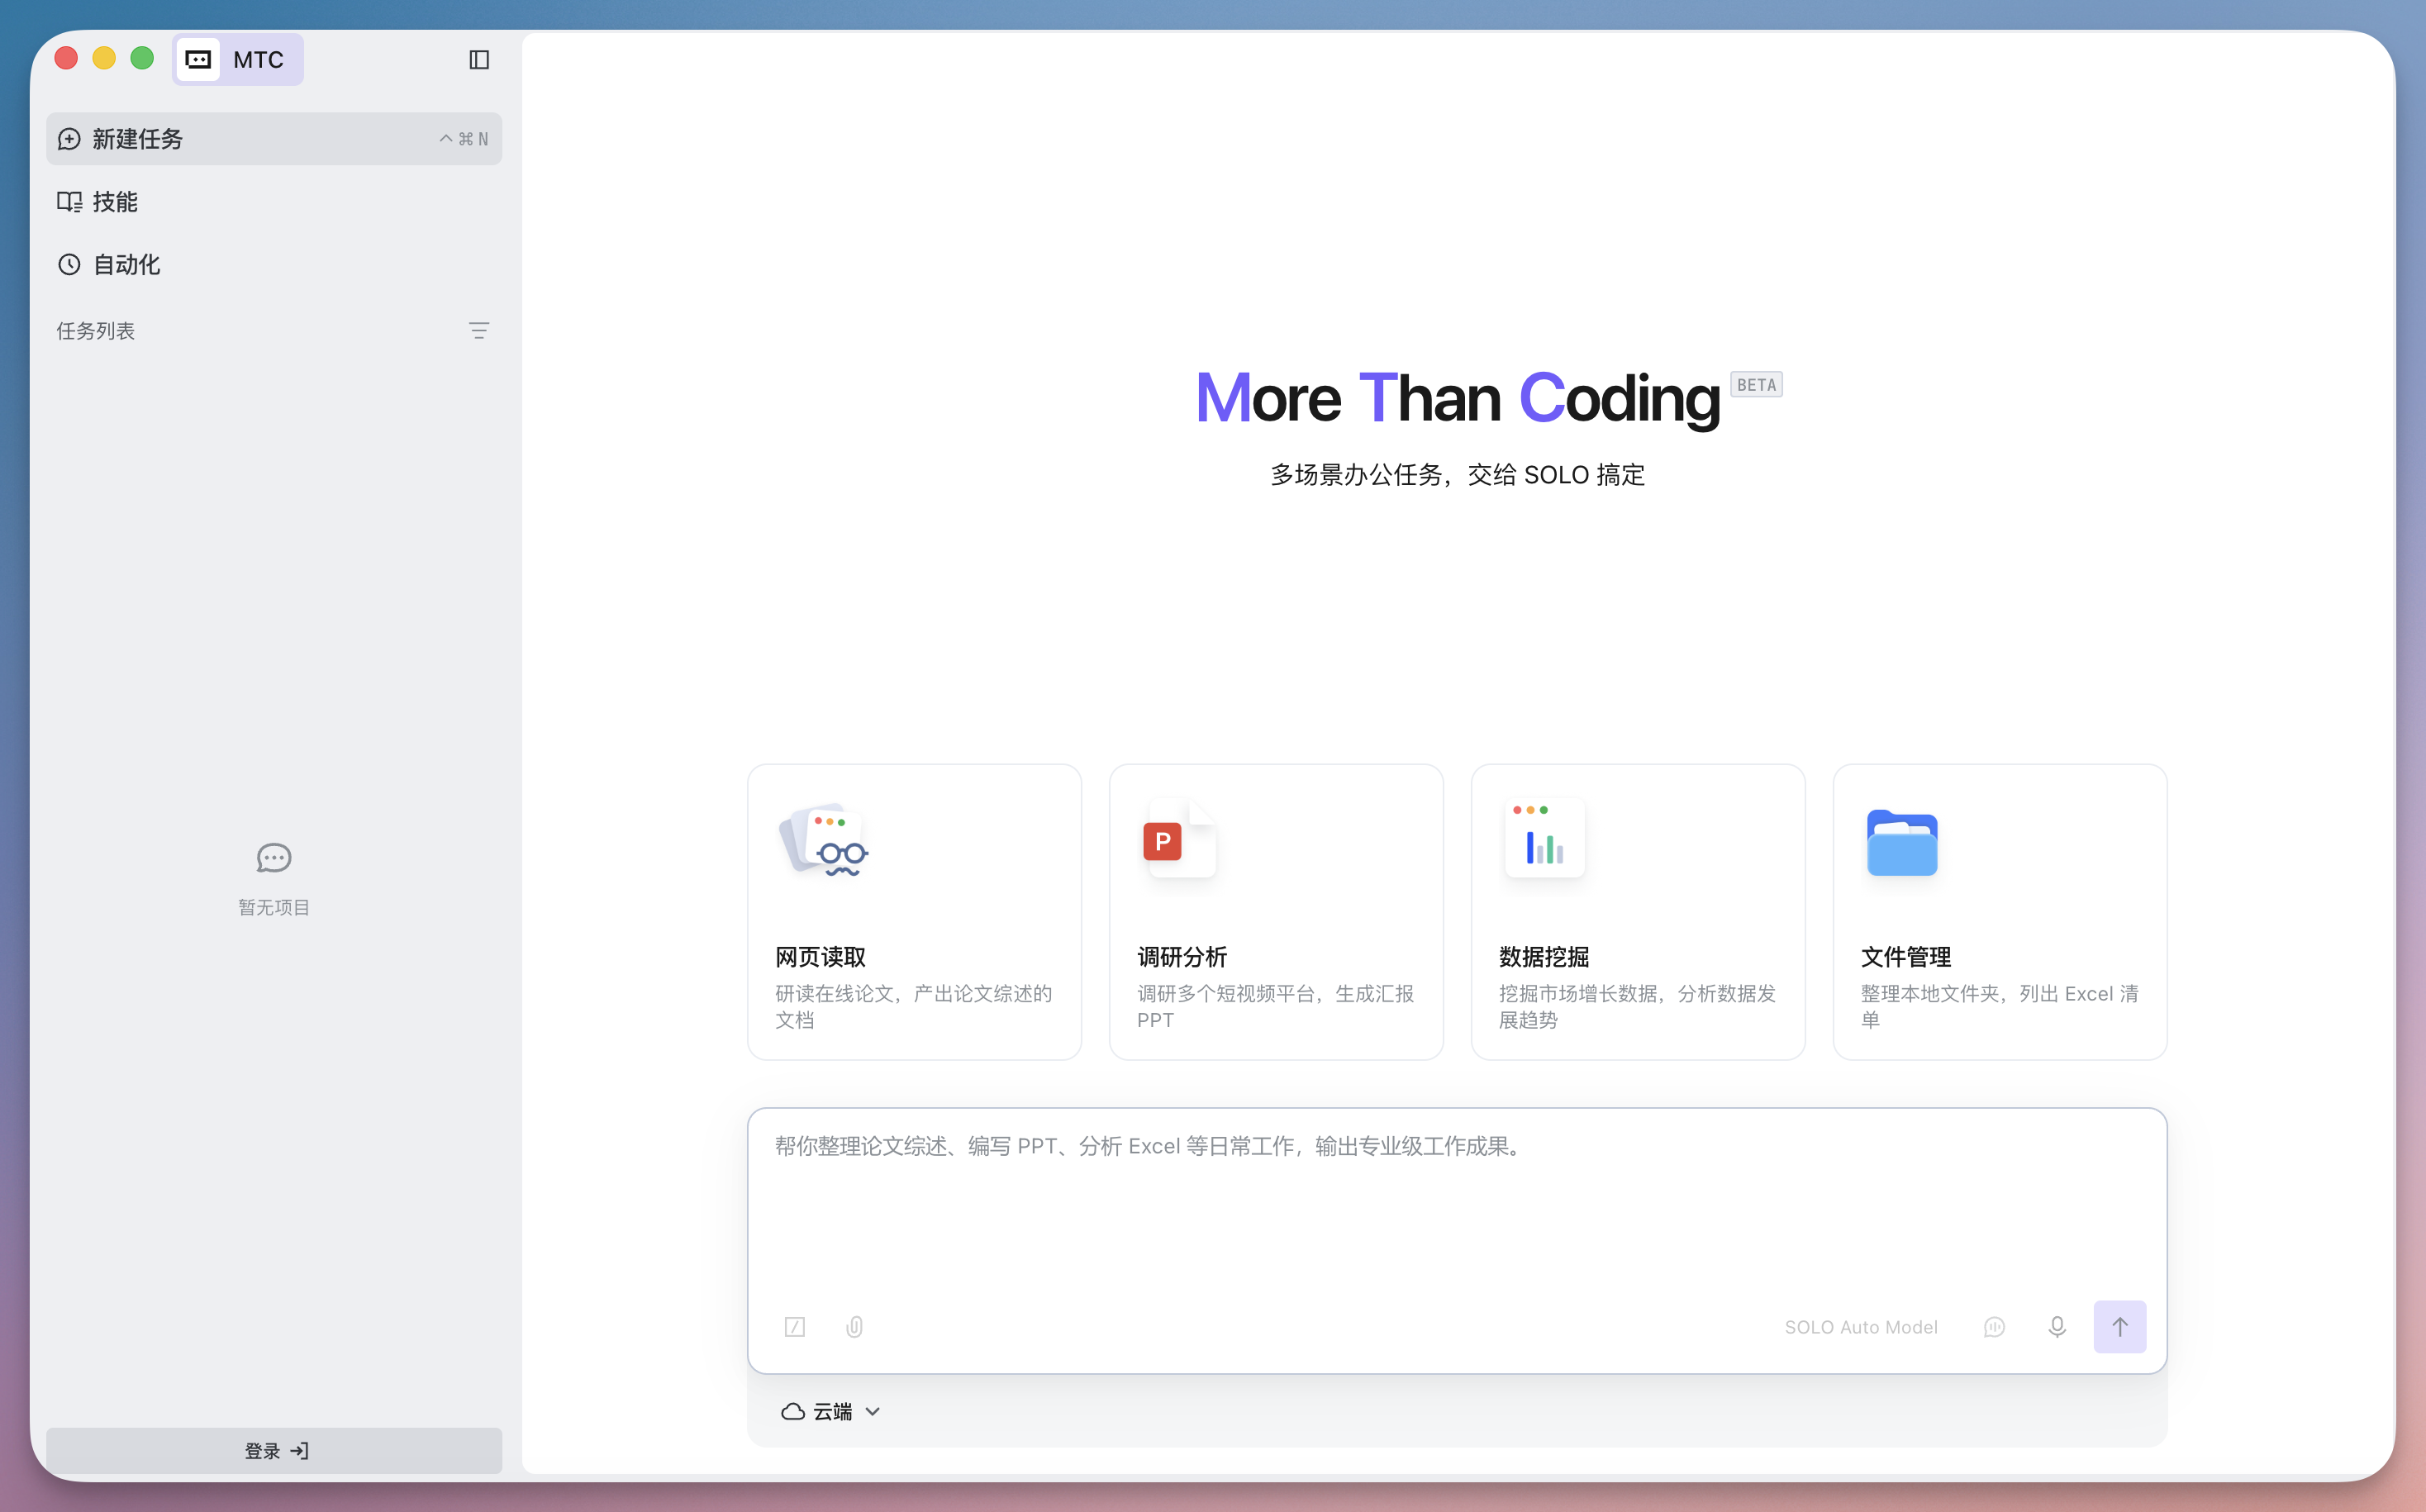Viewport: 2426px width, 1512px height.
Task: Toggle the sidebar panel icon
Action: pyautogui.click(x=479, y=60)
